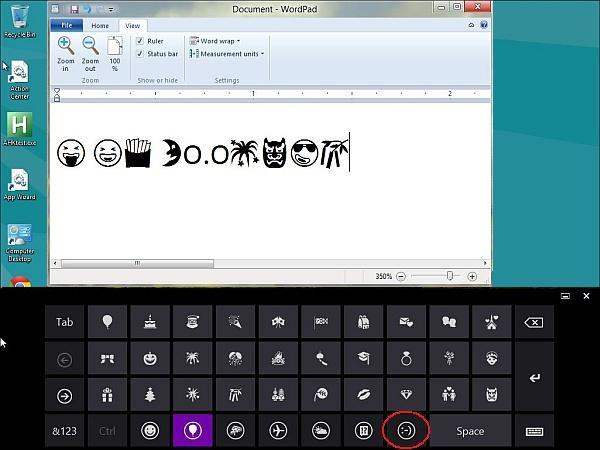This screenshot has width=600, height=450.
Task: Tap the crossed flags emoji key
Action: click(x=278, y=322)
